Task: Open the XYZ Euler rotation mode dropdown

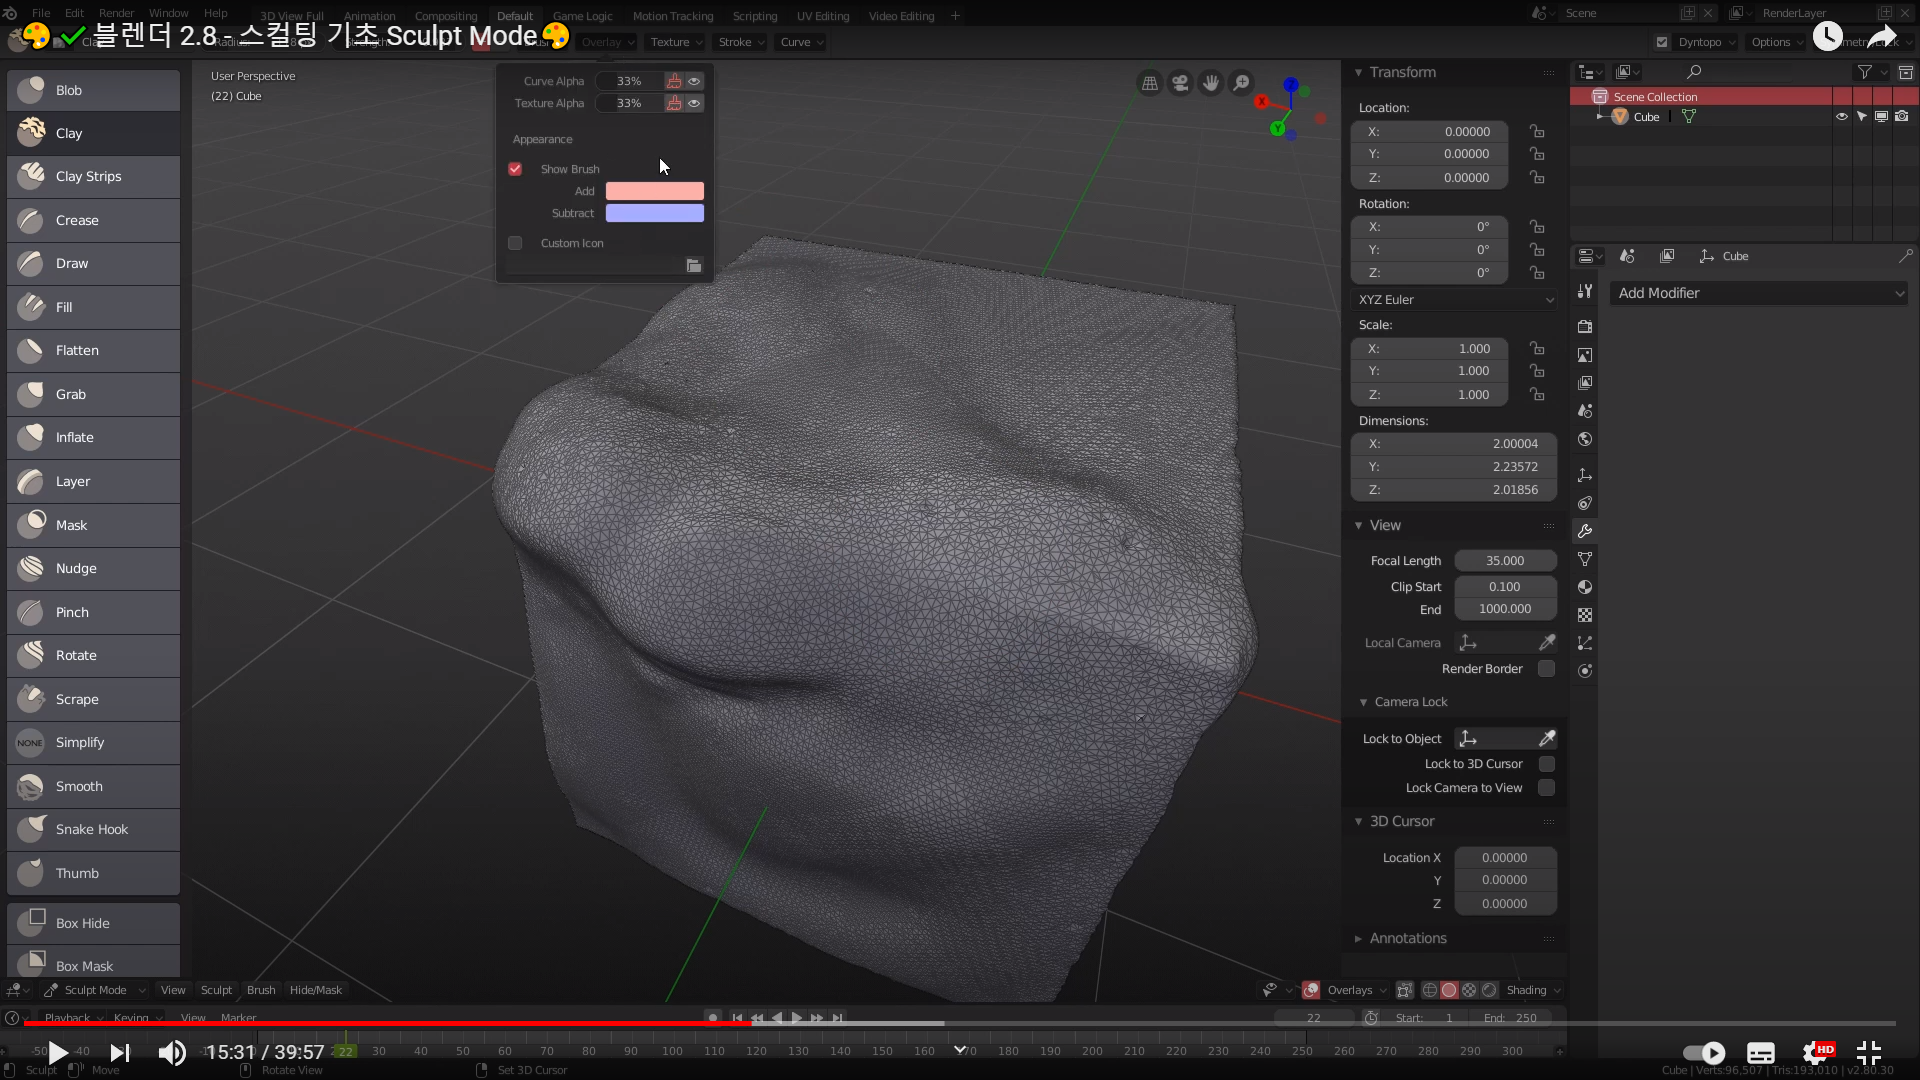Action: [x=1454, y=300]
